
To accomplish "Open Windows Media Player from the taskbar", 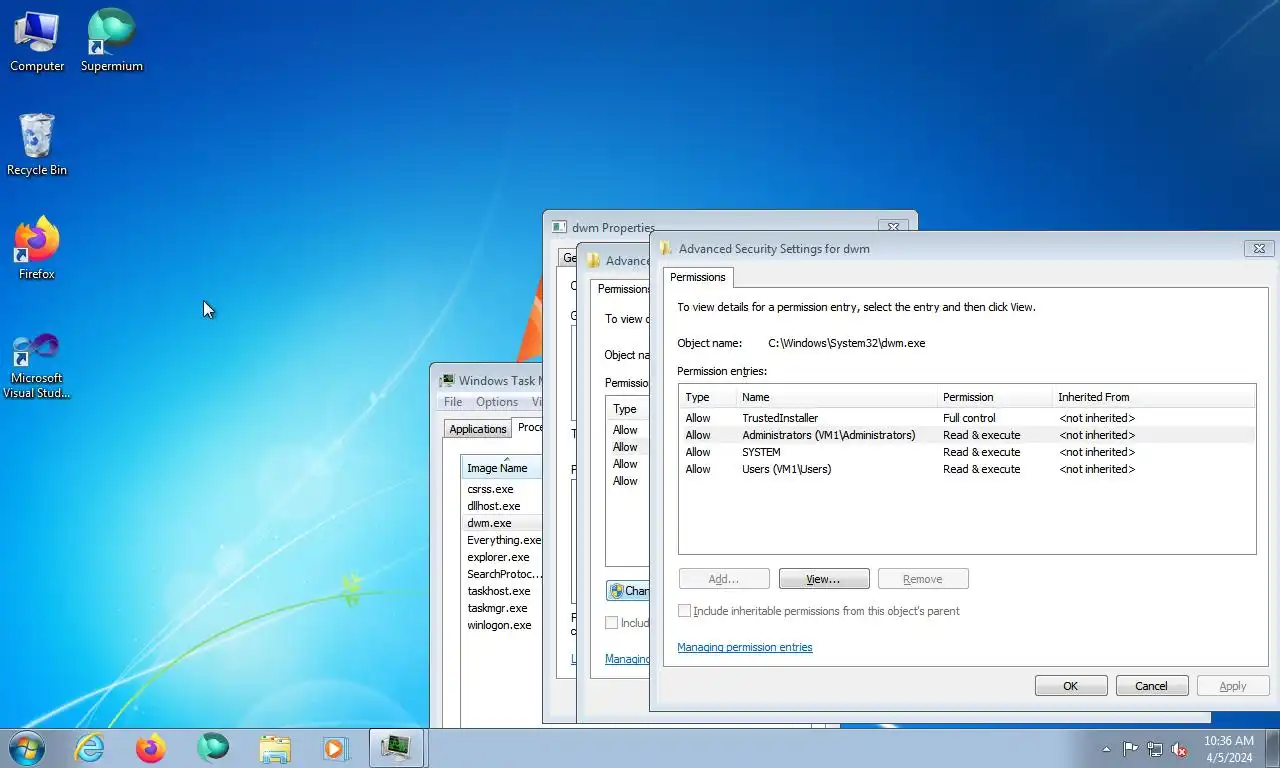I will click(x=335, y=748).
